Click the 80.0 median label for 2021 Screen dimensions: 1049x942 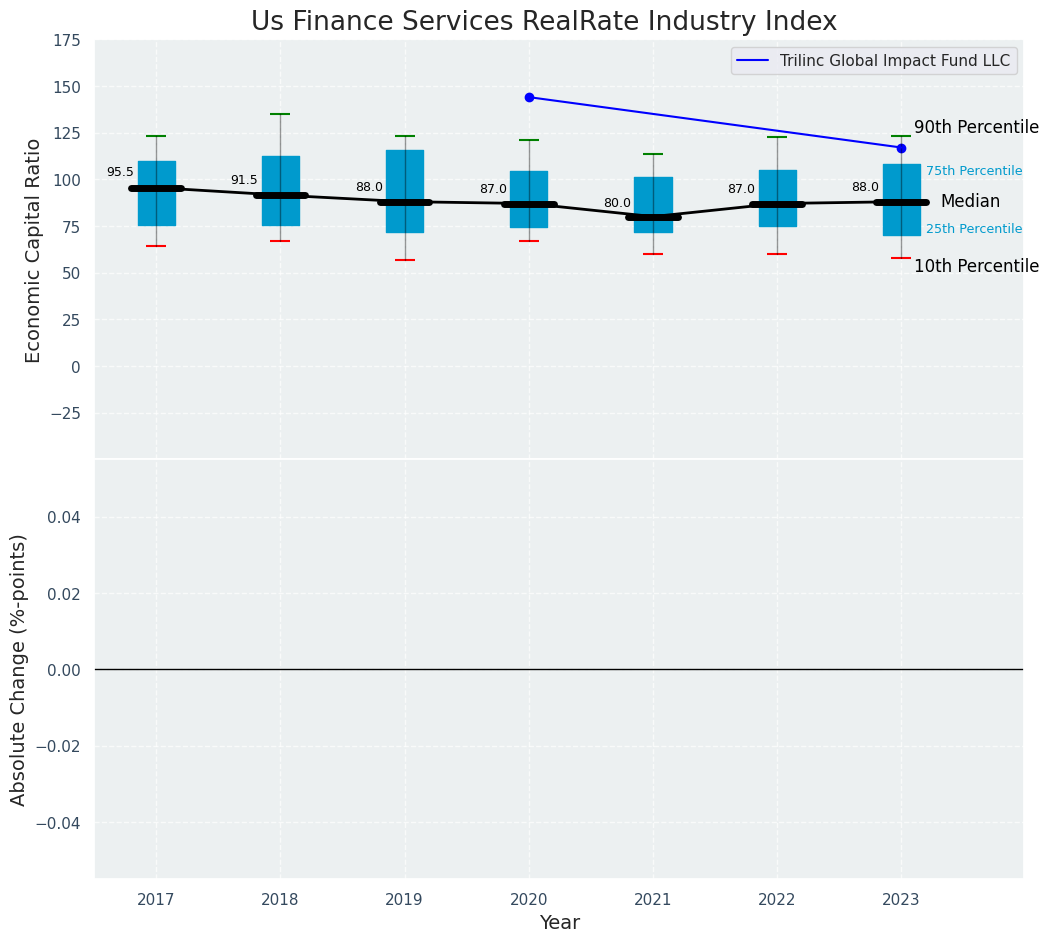(x=617, y=203)
